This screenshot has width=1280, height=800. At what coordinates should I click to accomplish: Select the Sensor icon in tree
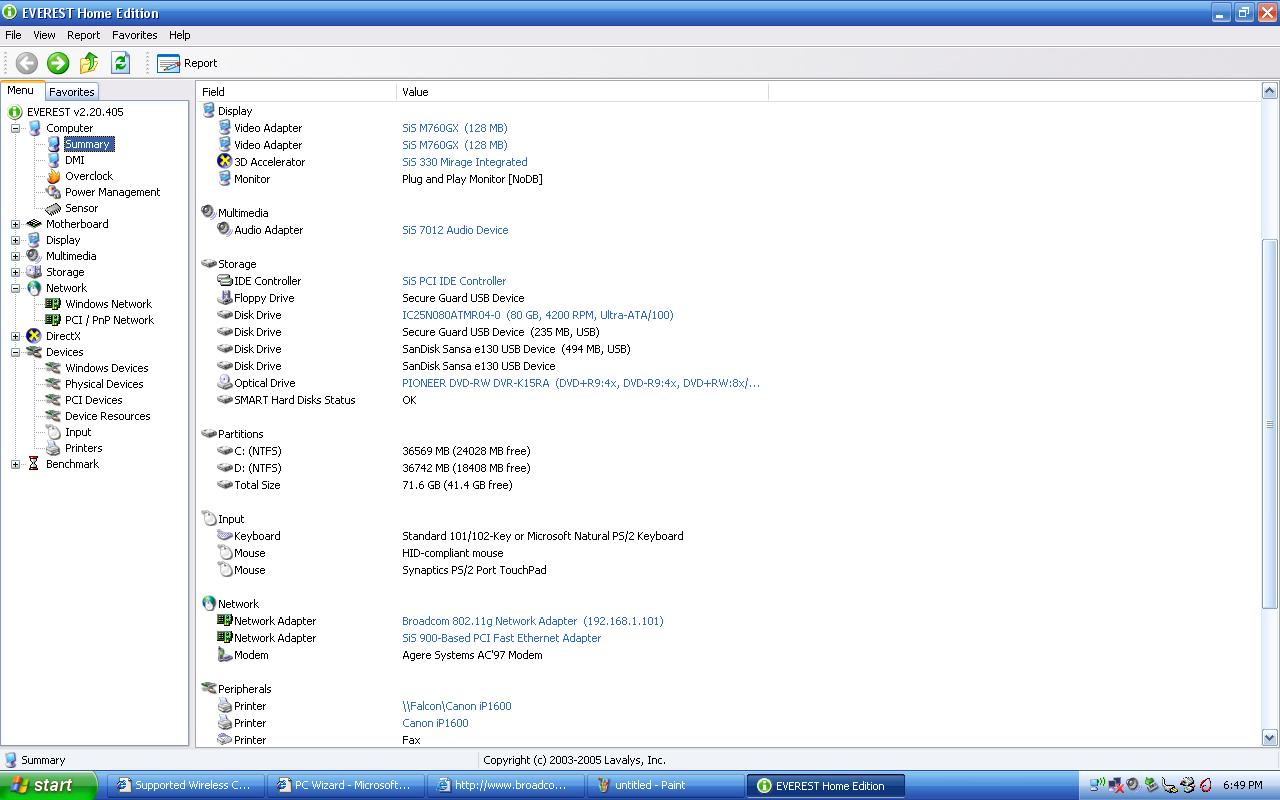[53, 208]
